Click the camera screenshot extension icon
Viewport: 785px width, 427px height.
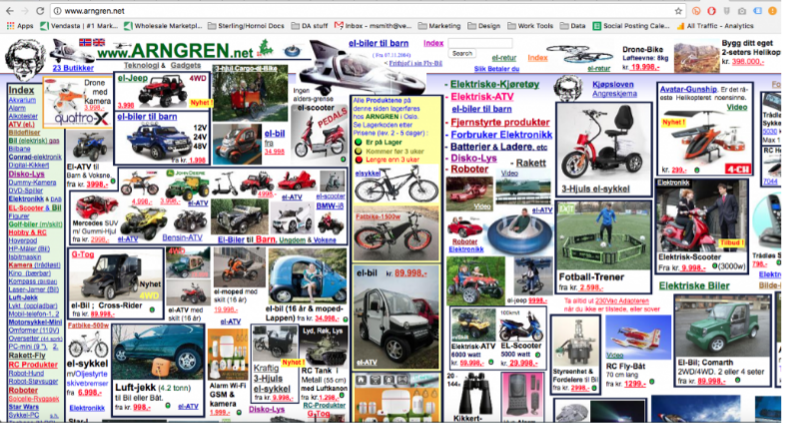tap(742, 11)
